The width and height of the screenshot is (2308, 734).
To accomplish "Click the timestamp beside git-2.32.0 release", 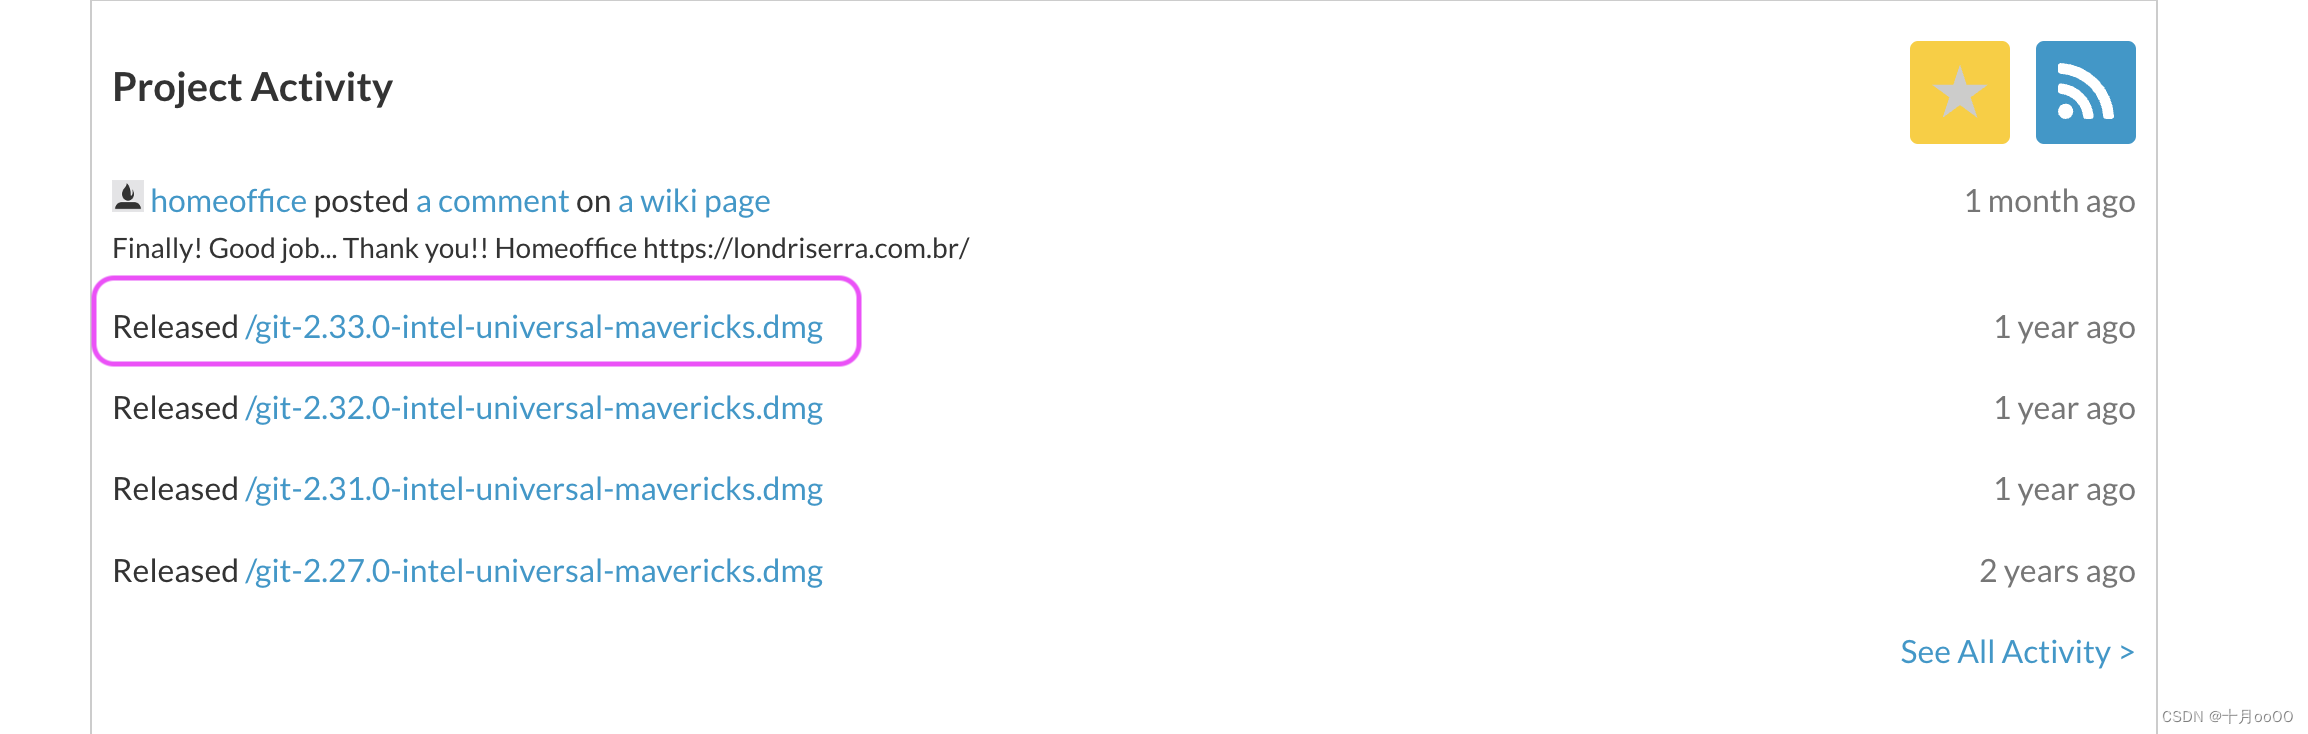I will tap(2064, 409).
